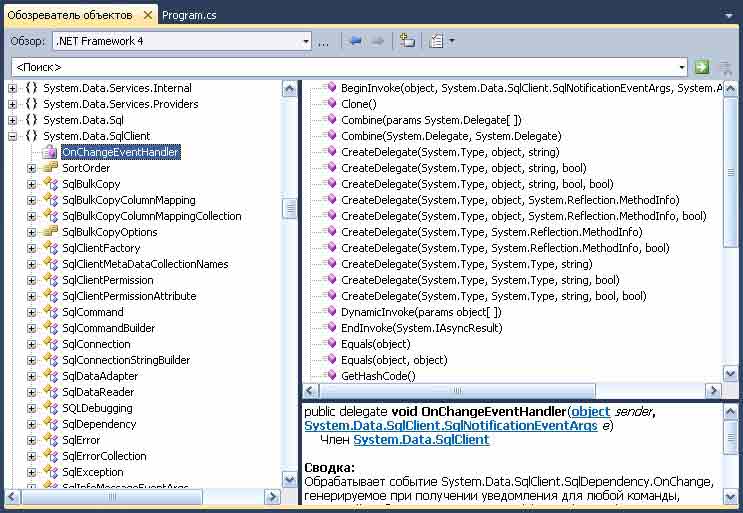Click method icon next to Clone()
The image size is (743, 513).
click(331, 103)
